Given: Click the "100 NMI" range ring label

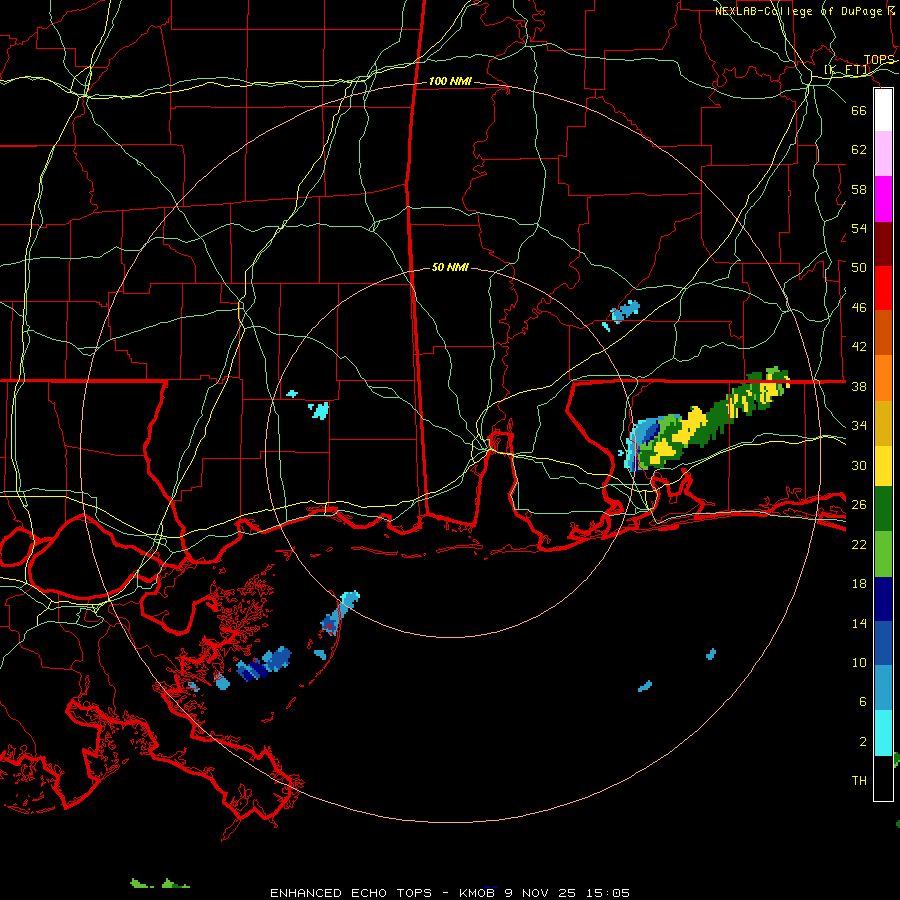Looking at the screenshot, I should tap(450, 82).
